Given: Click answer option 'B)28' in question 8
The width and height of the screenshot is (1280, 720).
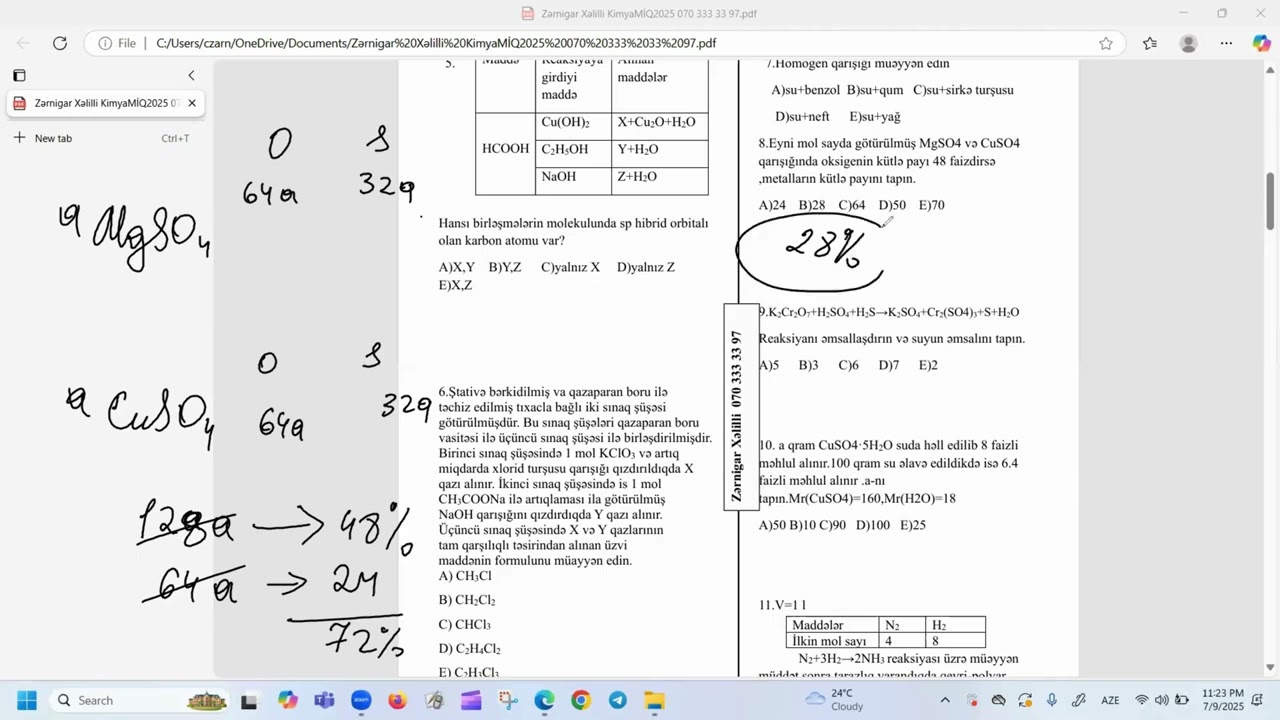Looking at the screenshot, I should coord(812,205).
